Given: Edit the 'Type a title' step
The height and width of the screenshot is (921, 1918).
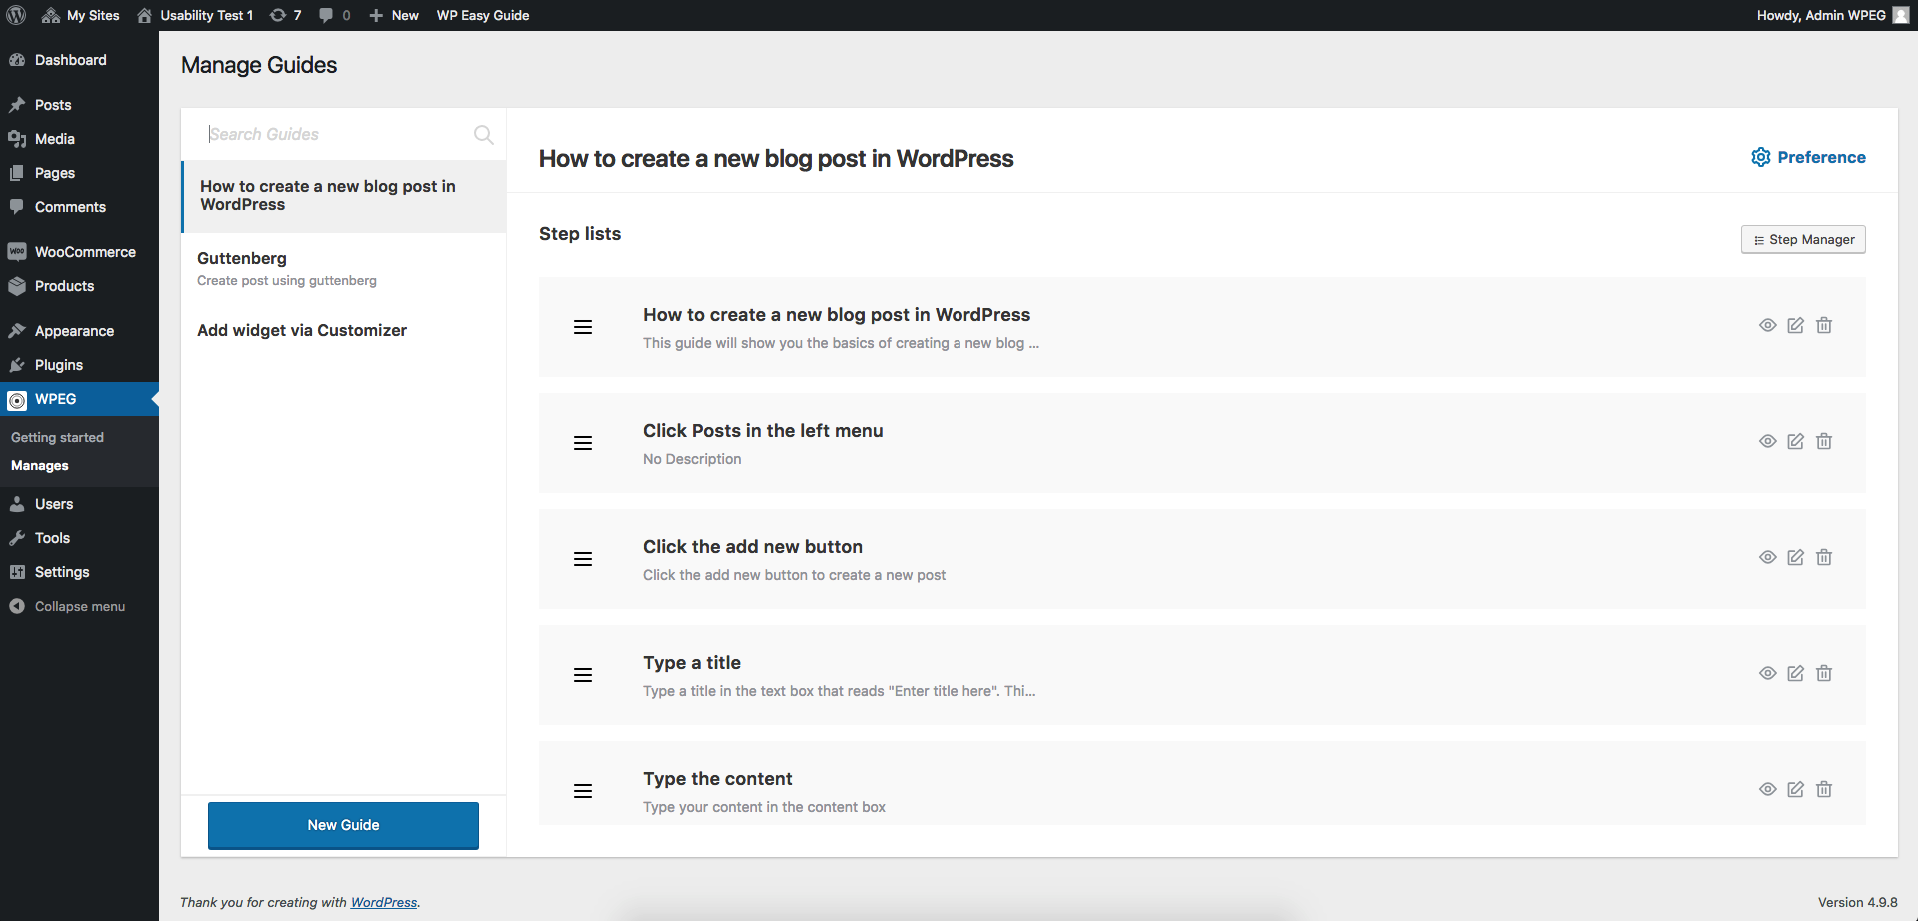Looking at the screenshot, I should [1796, 673].
